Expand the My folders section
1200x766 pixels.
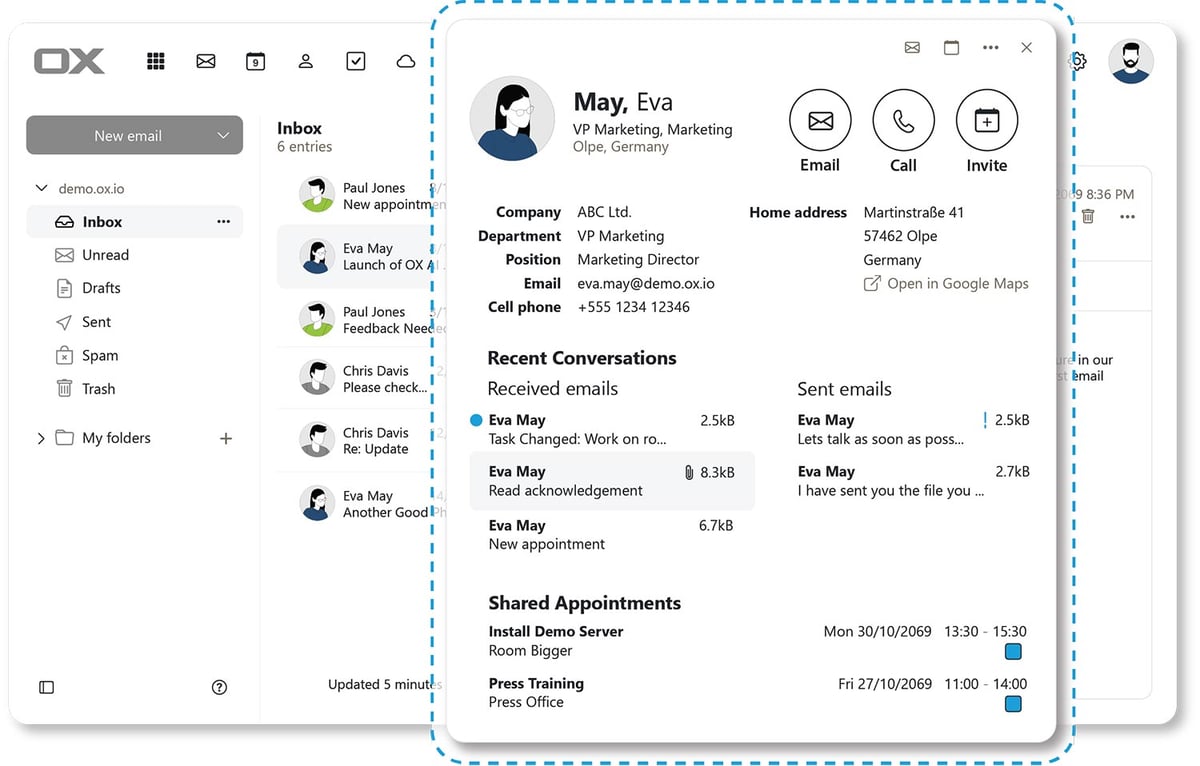point(41,438)
